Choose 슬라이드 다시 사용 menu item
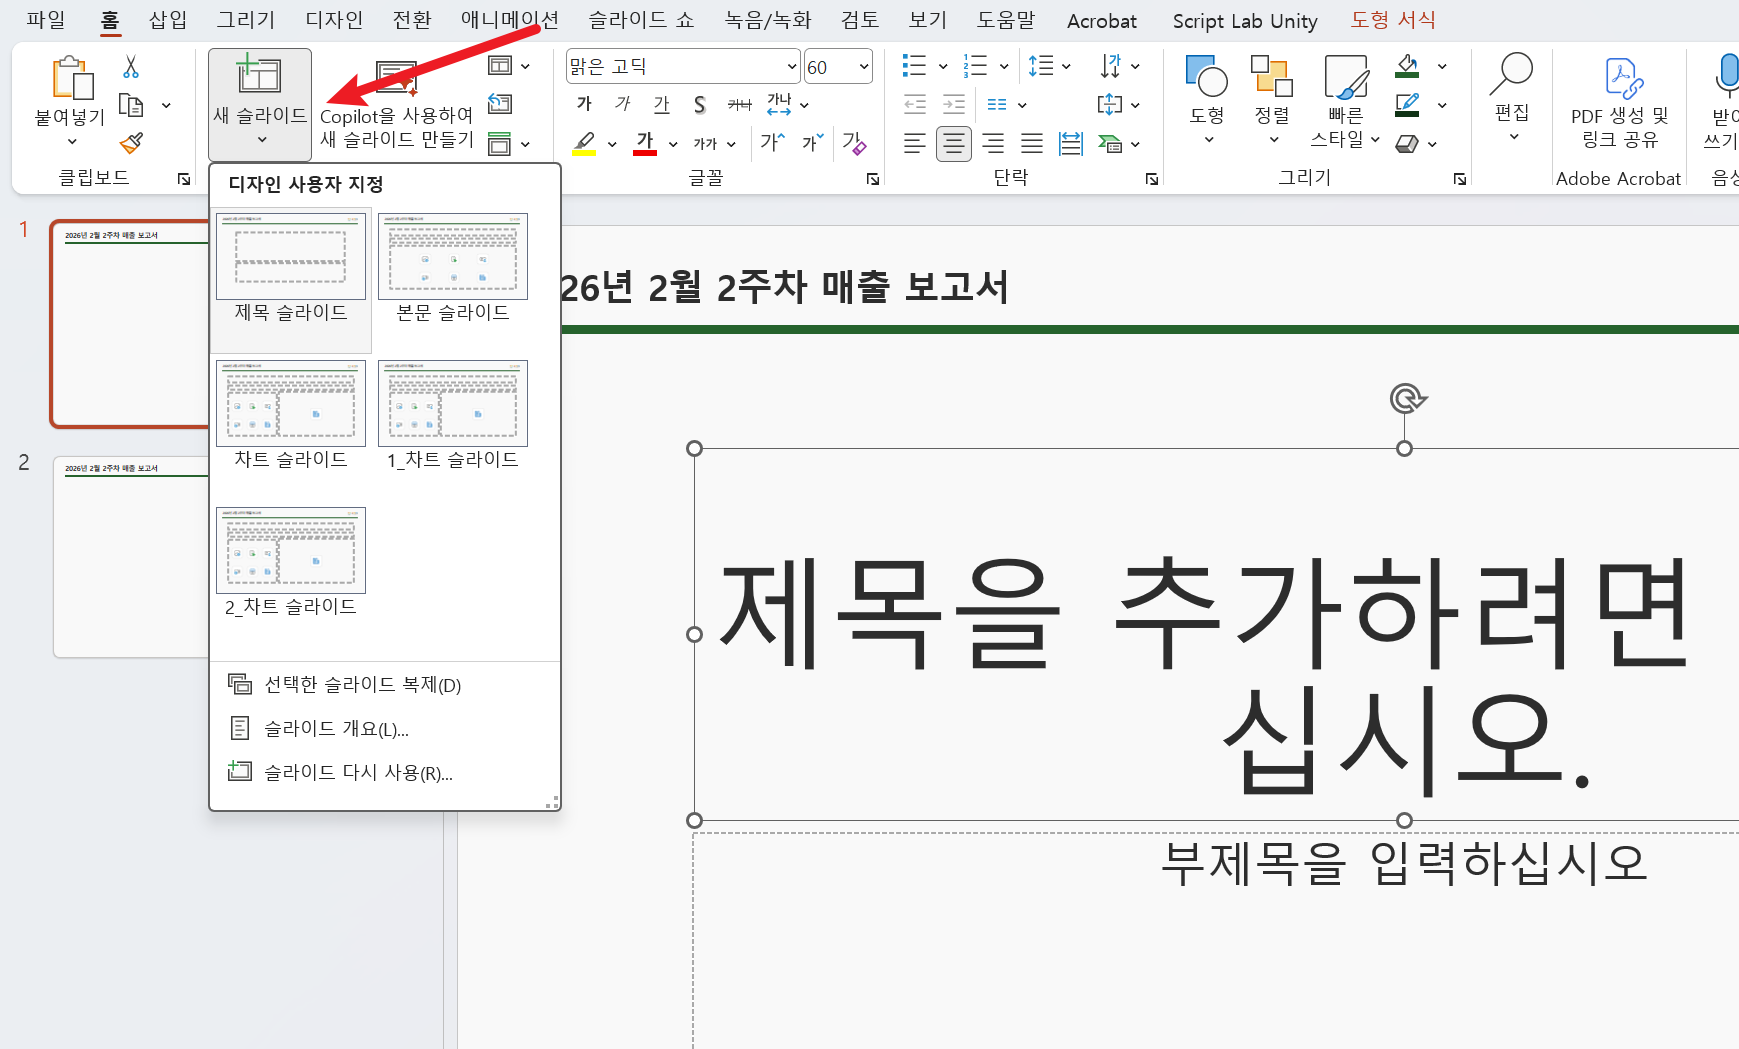1739x1049 pixels. click(385, 773)
